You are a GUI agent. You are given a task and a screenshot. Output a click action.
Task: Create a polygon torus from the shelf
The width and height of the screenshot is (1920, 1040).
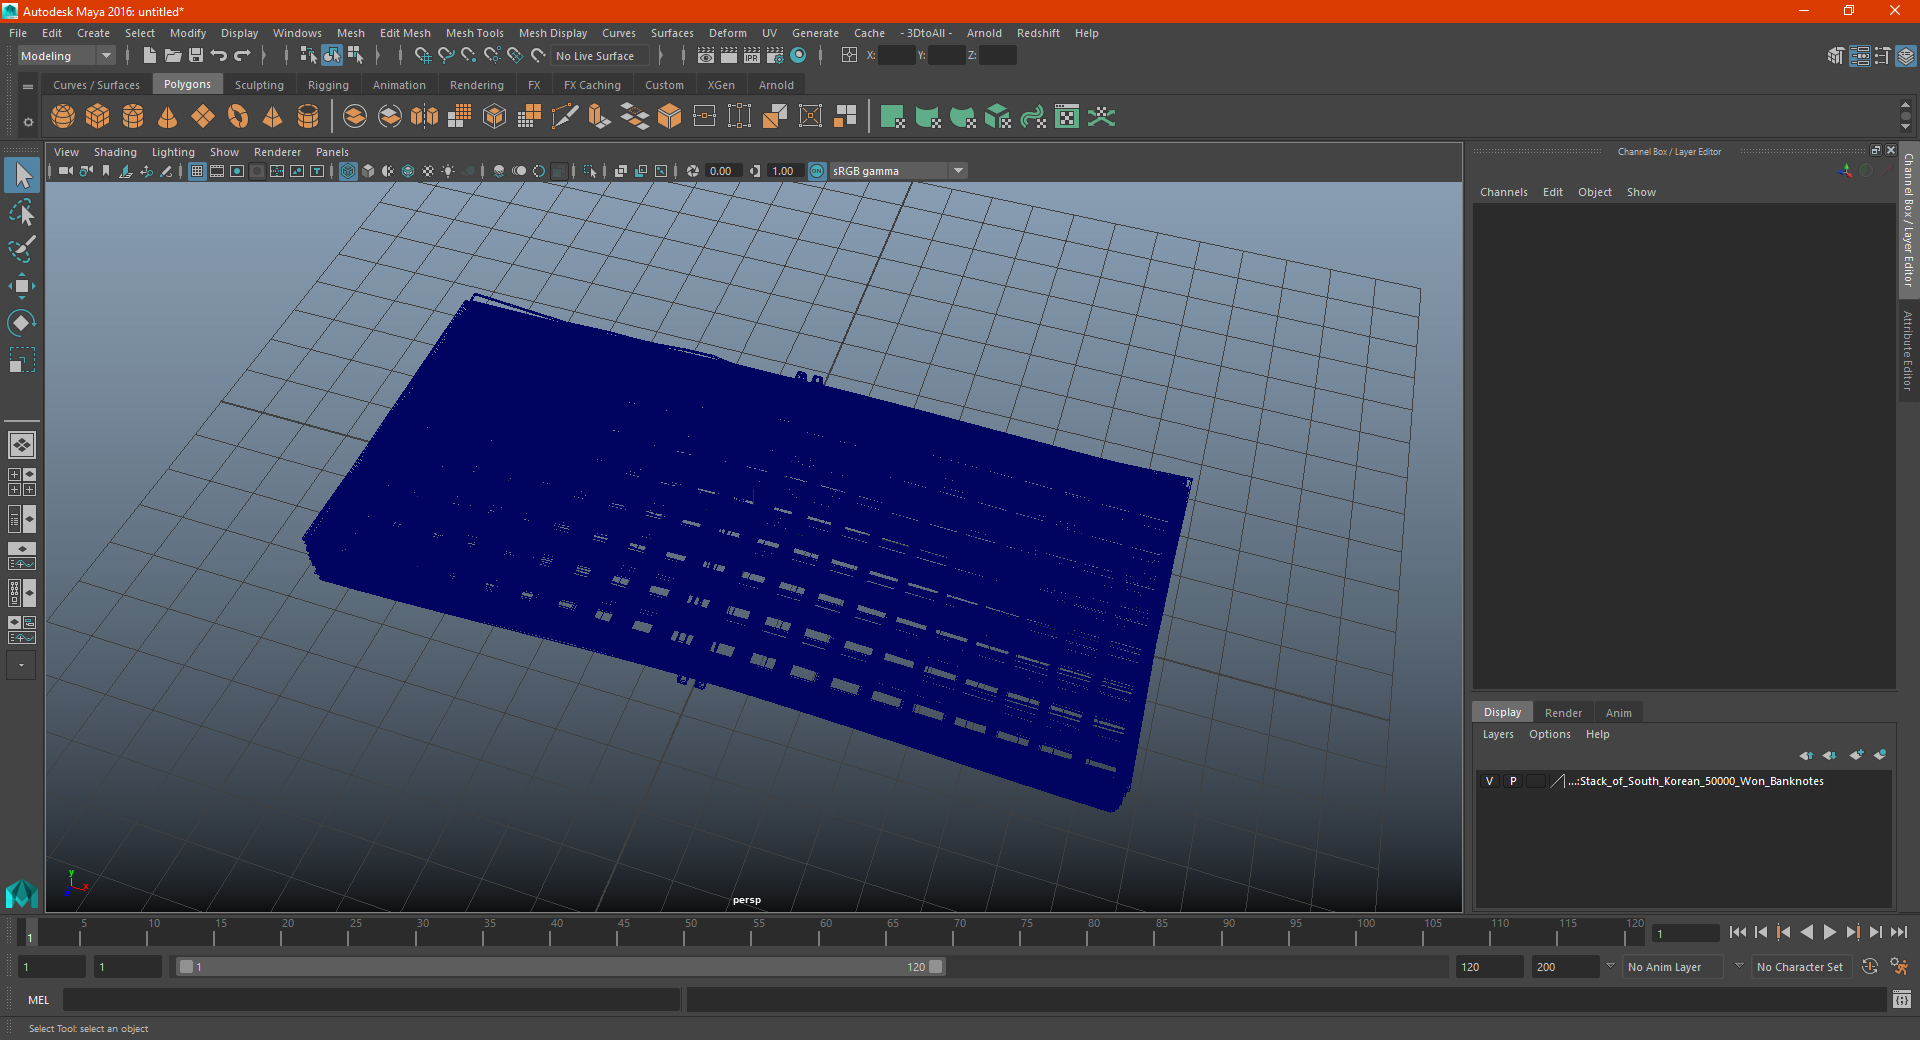(238, 117)
